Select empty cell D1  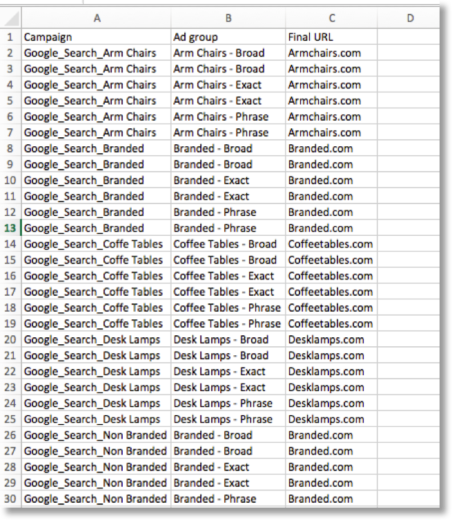[409, 37]
